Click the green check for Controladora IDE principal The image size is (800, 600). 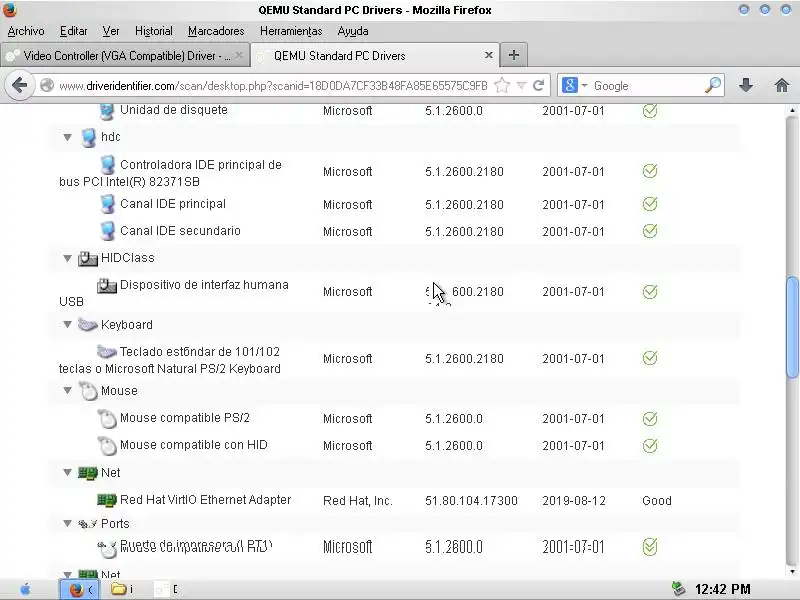[x=649, y=171]
